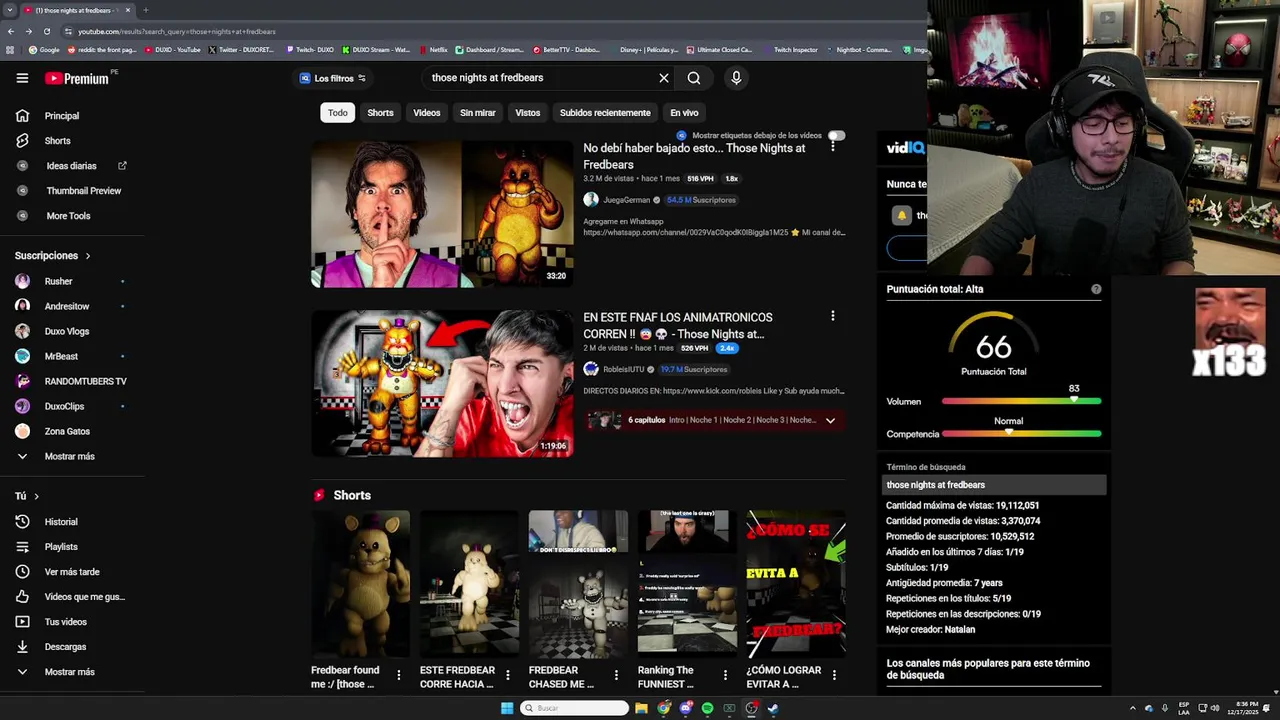Open 'EN ESTE FNAF LOS ANIMATRONICOS' video title
1280x720 pixels.
tap(678, 325)
